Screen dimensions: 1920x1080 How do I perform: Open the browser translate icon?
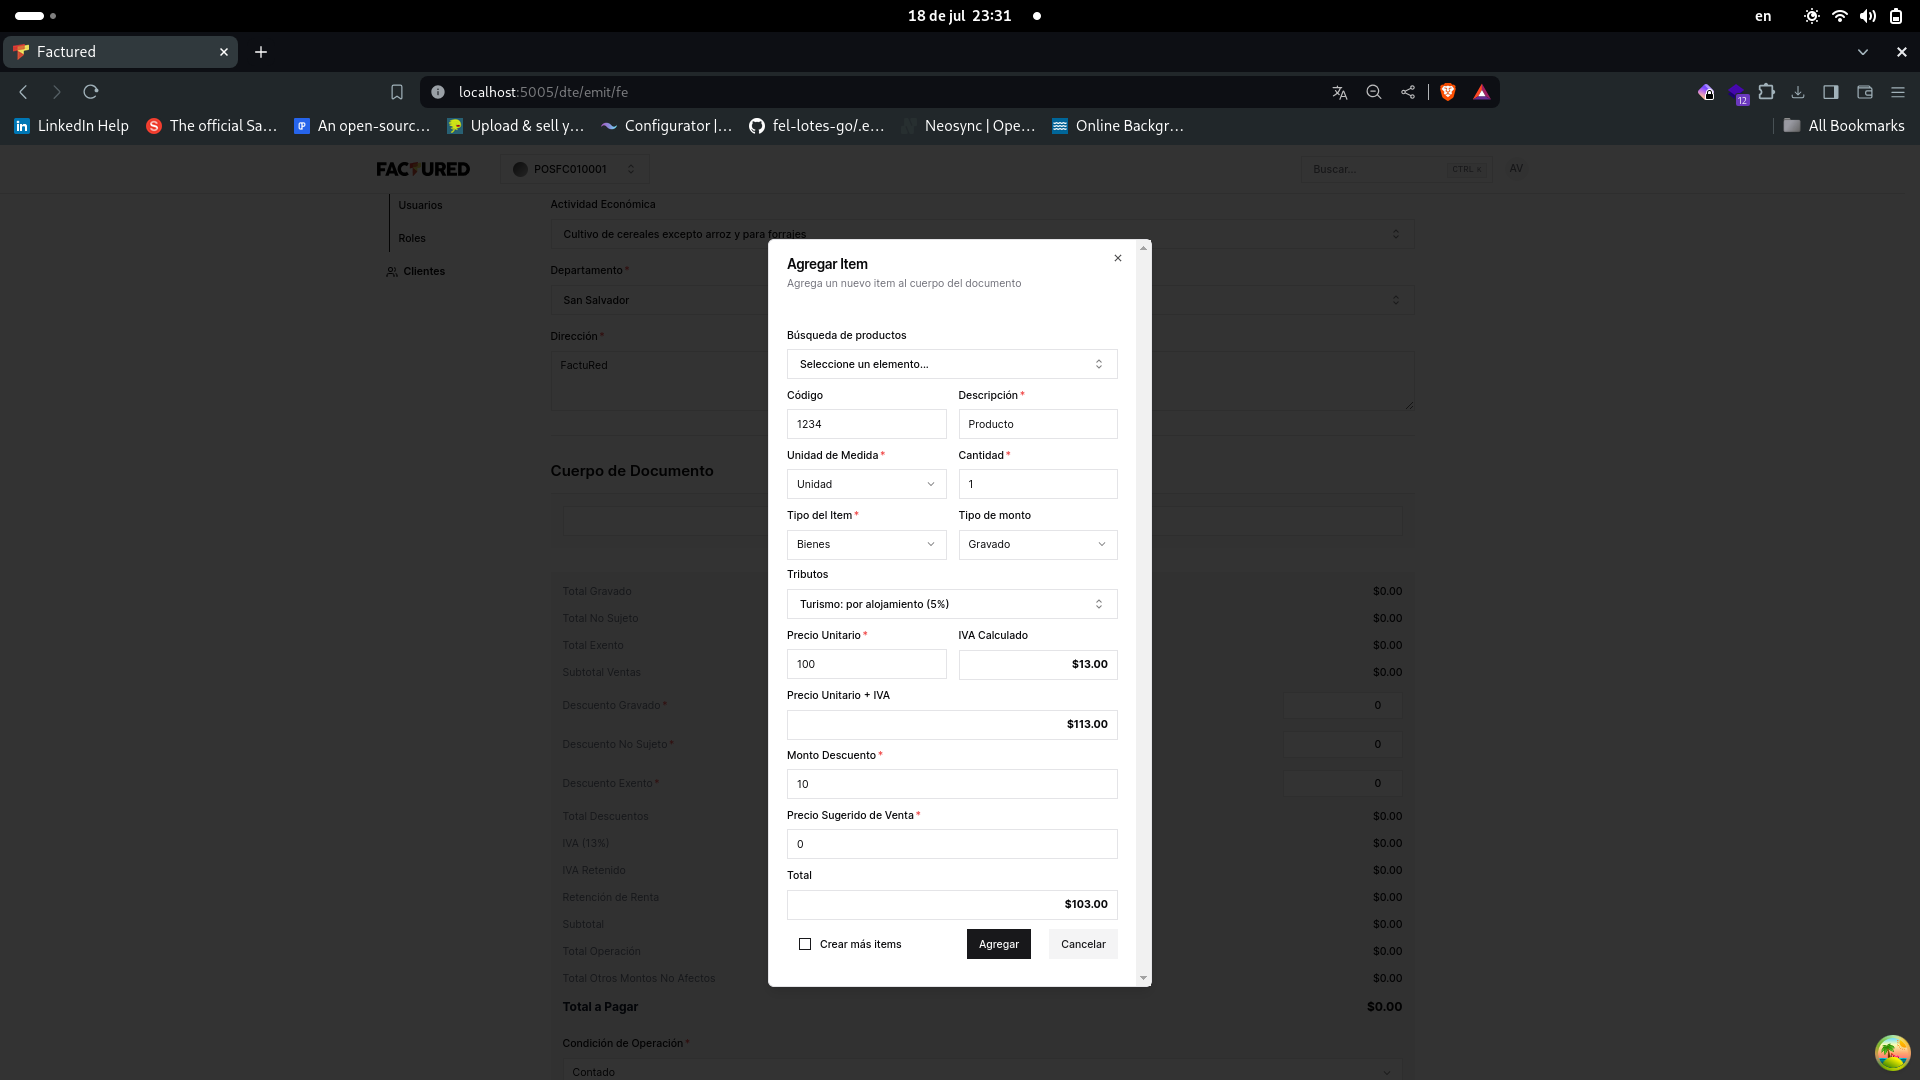[1340, 92]
